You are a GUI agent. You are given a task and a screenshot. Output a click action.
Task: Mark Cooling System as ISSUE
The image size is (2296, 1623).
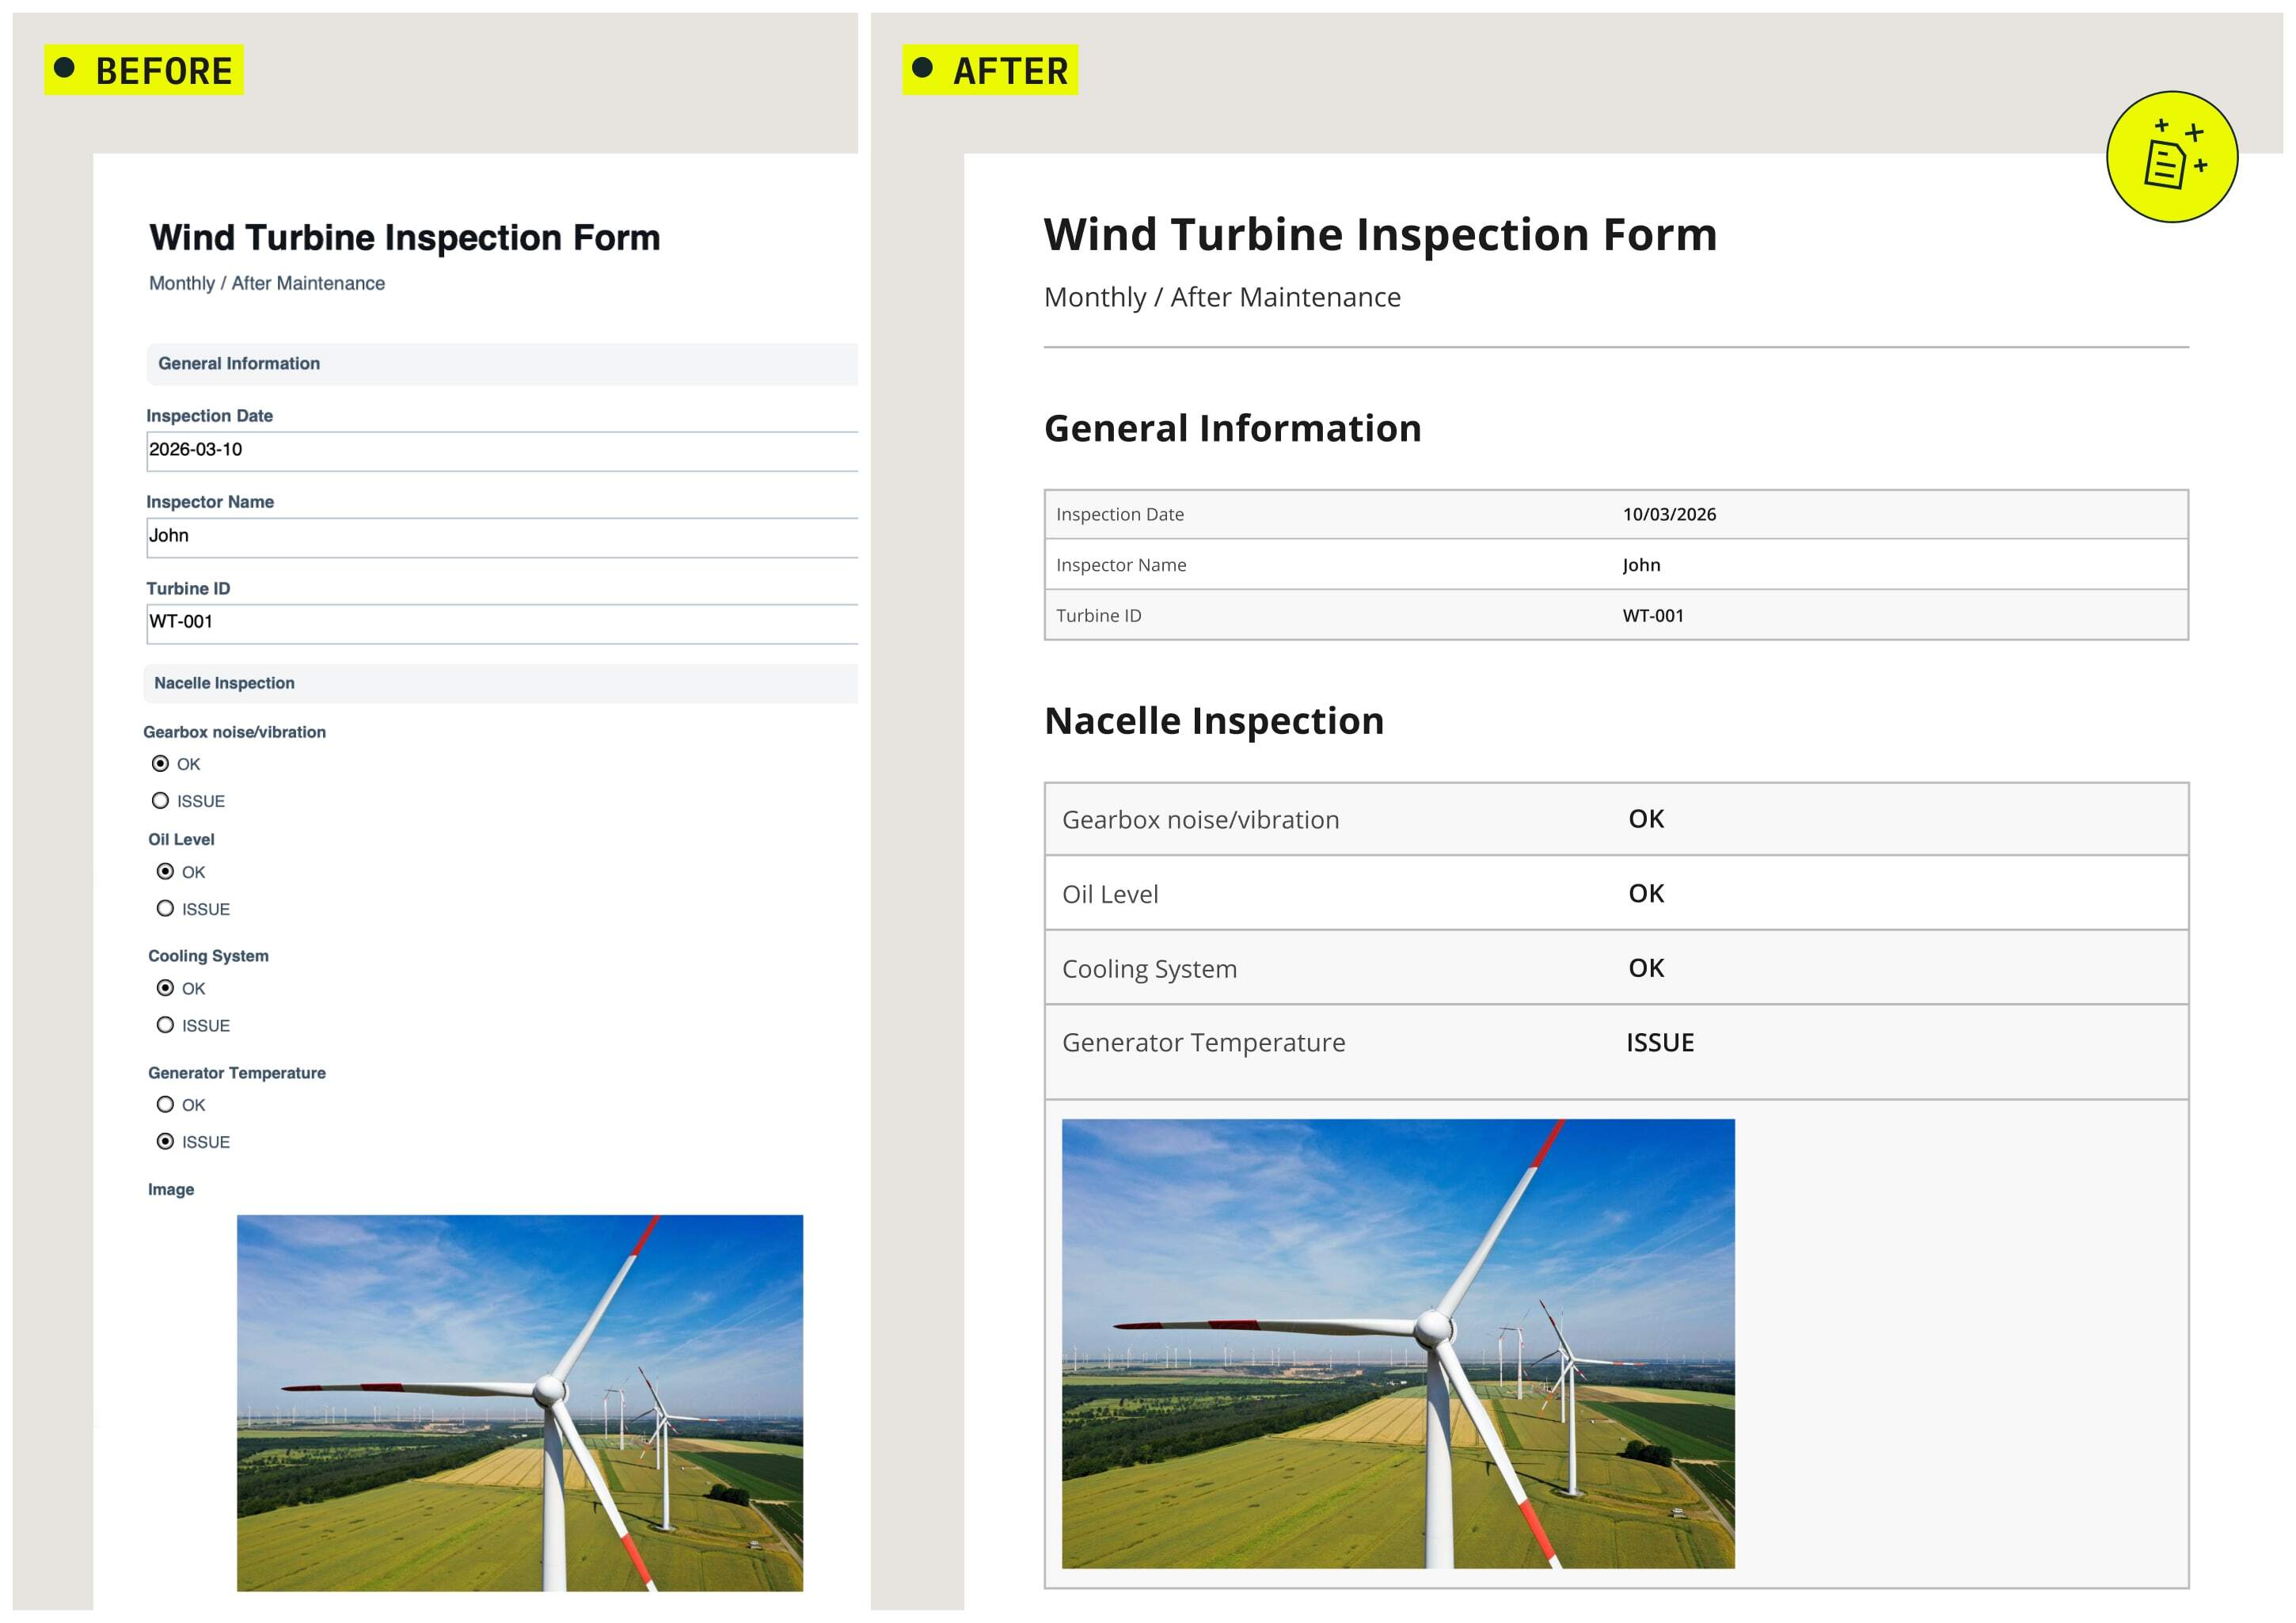click(x=165, y=1025)
